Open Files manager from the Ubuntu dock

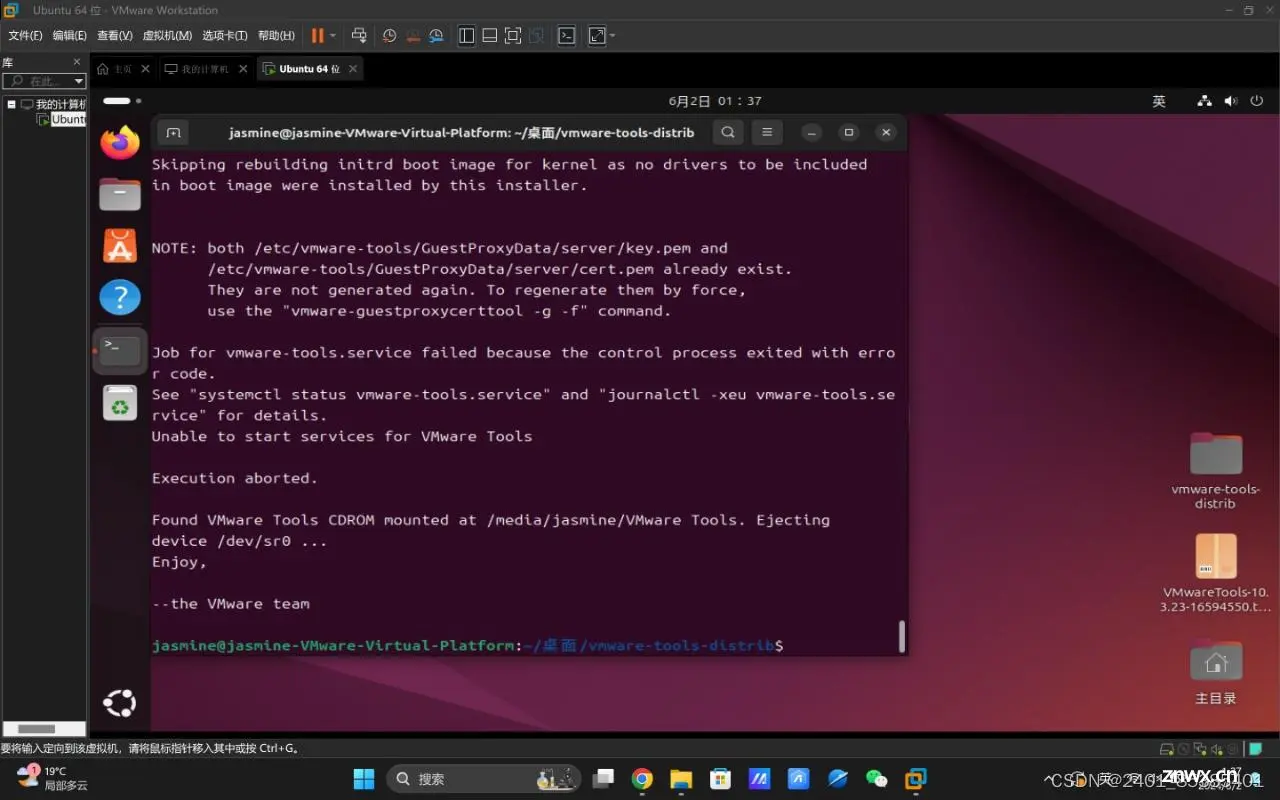pos(120,193)
